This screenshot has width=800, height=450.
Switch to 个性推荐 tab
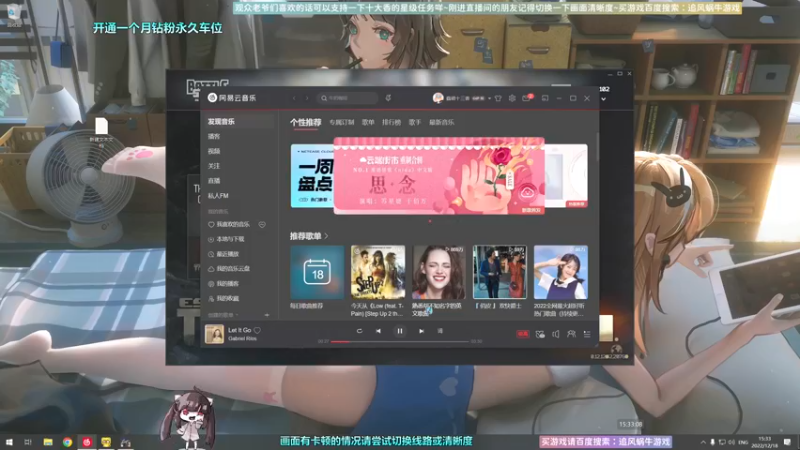click(306, 122)
